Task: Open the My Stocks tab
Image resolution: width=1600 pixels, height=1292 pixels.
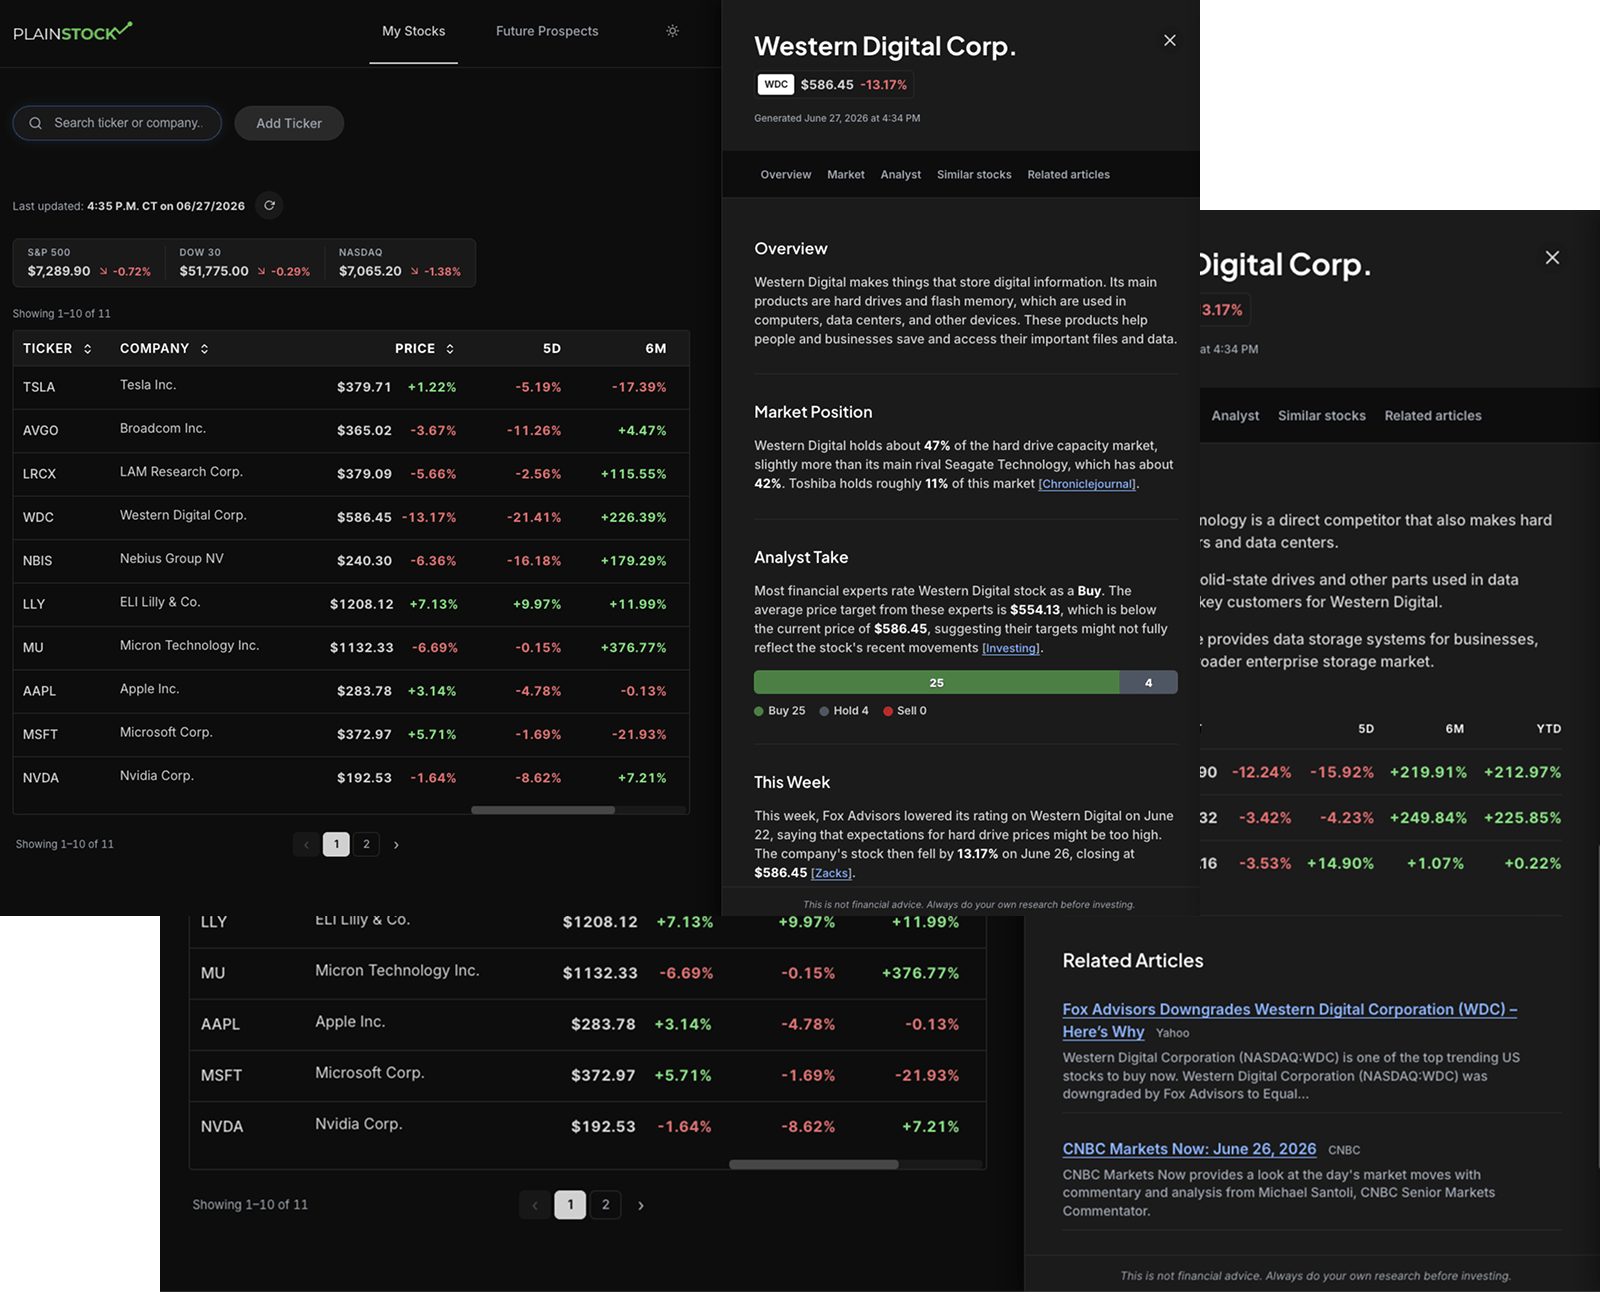Action: tap(413, 31)
